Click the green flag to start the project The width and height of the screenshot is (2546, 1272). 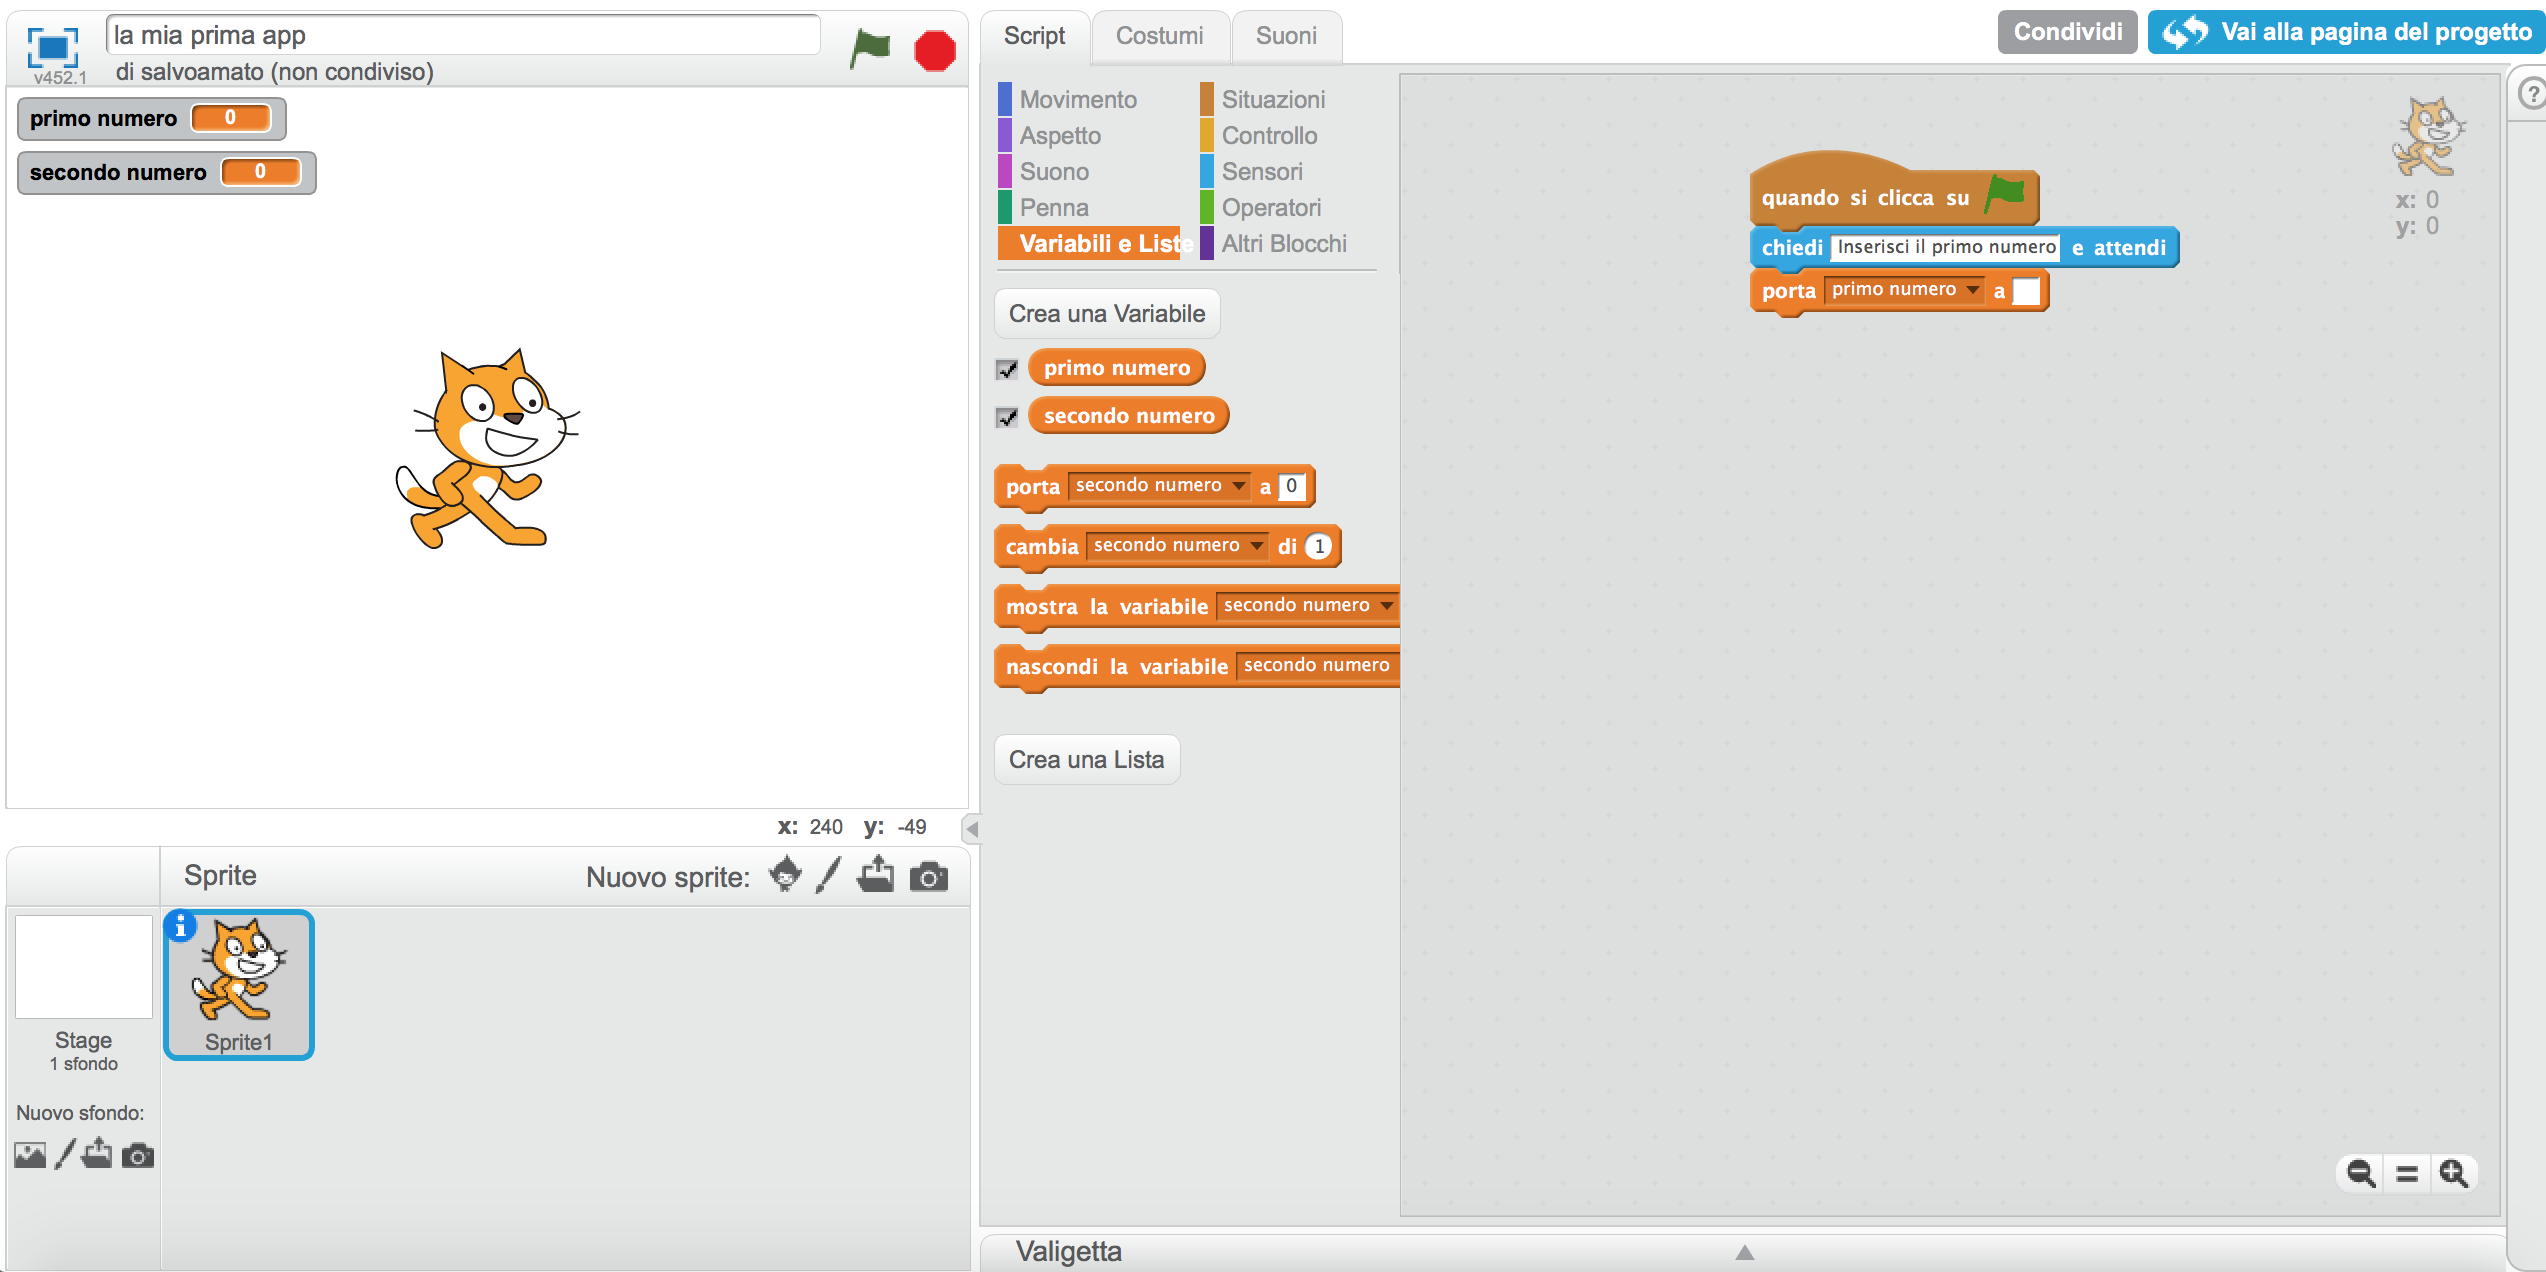[x=869, y=47]
